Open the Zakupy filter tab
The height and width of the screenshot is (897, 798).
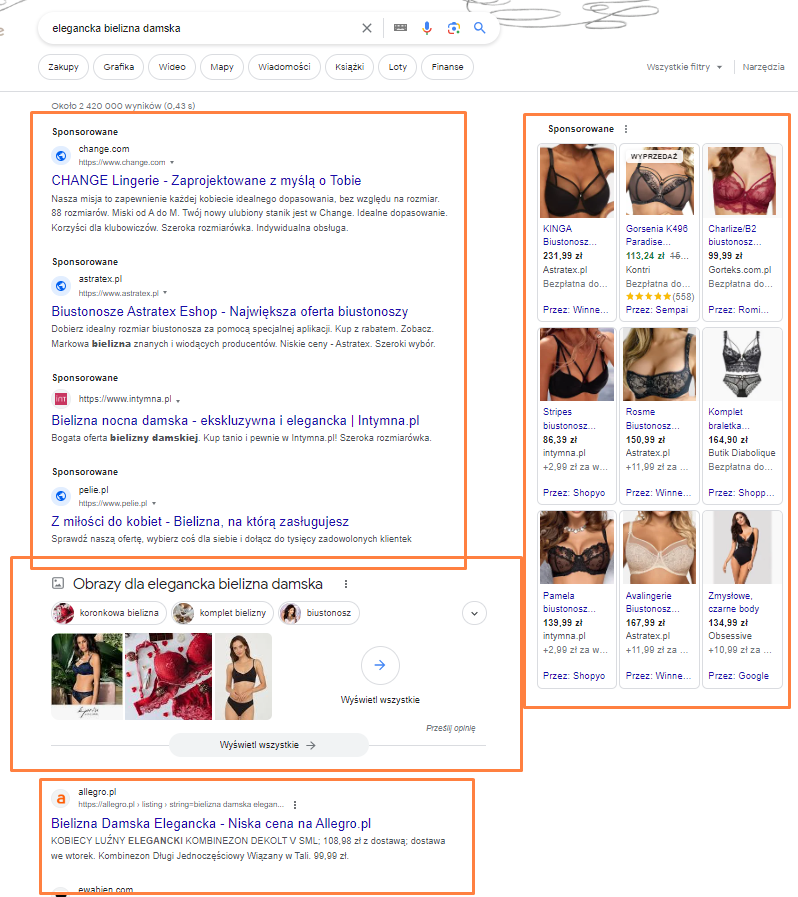click(x=63, y=67)
